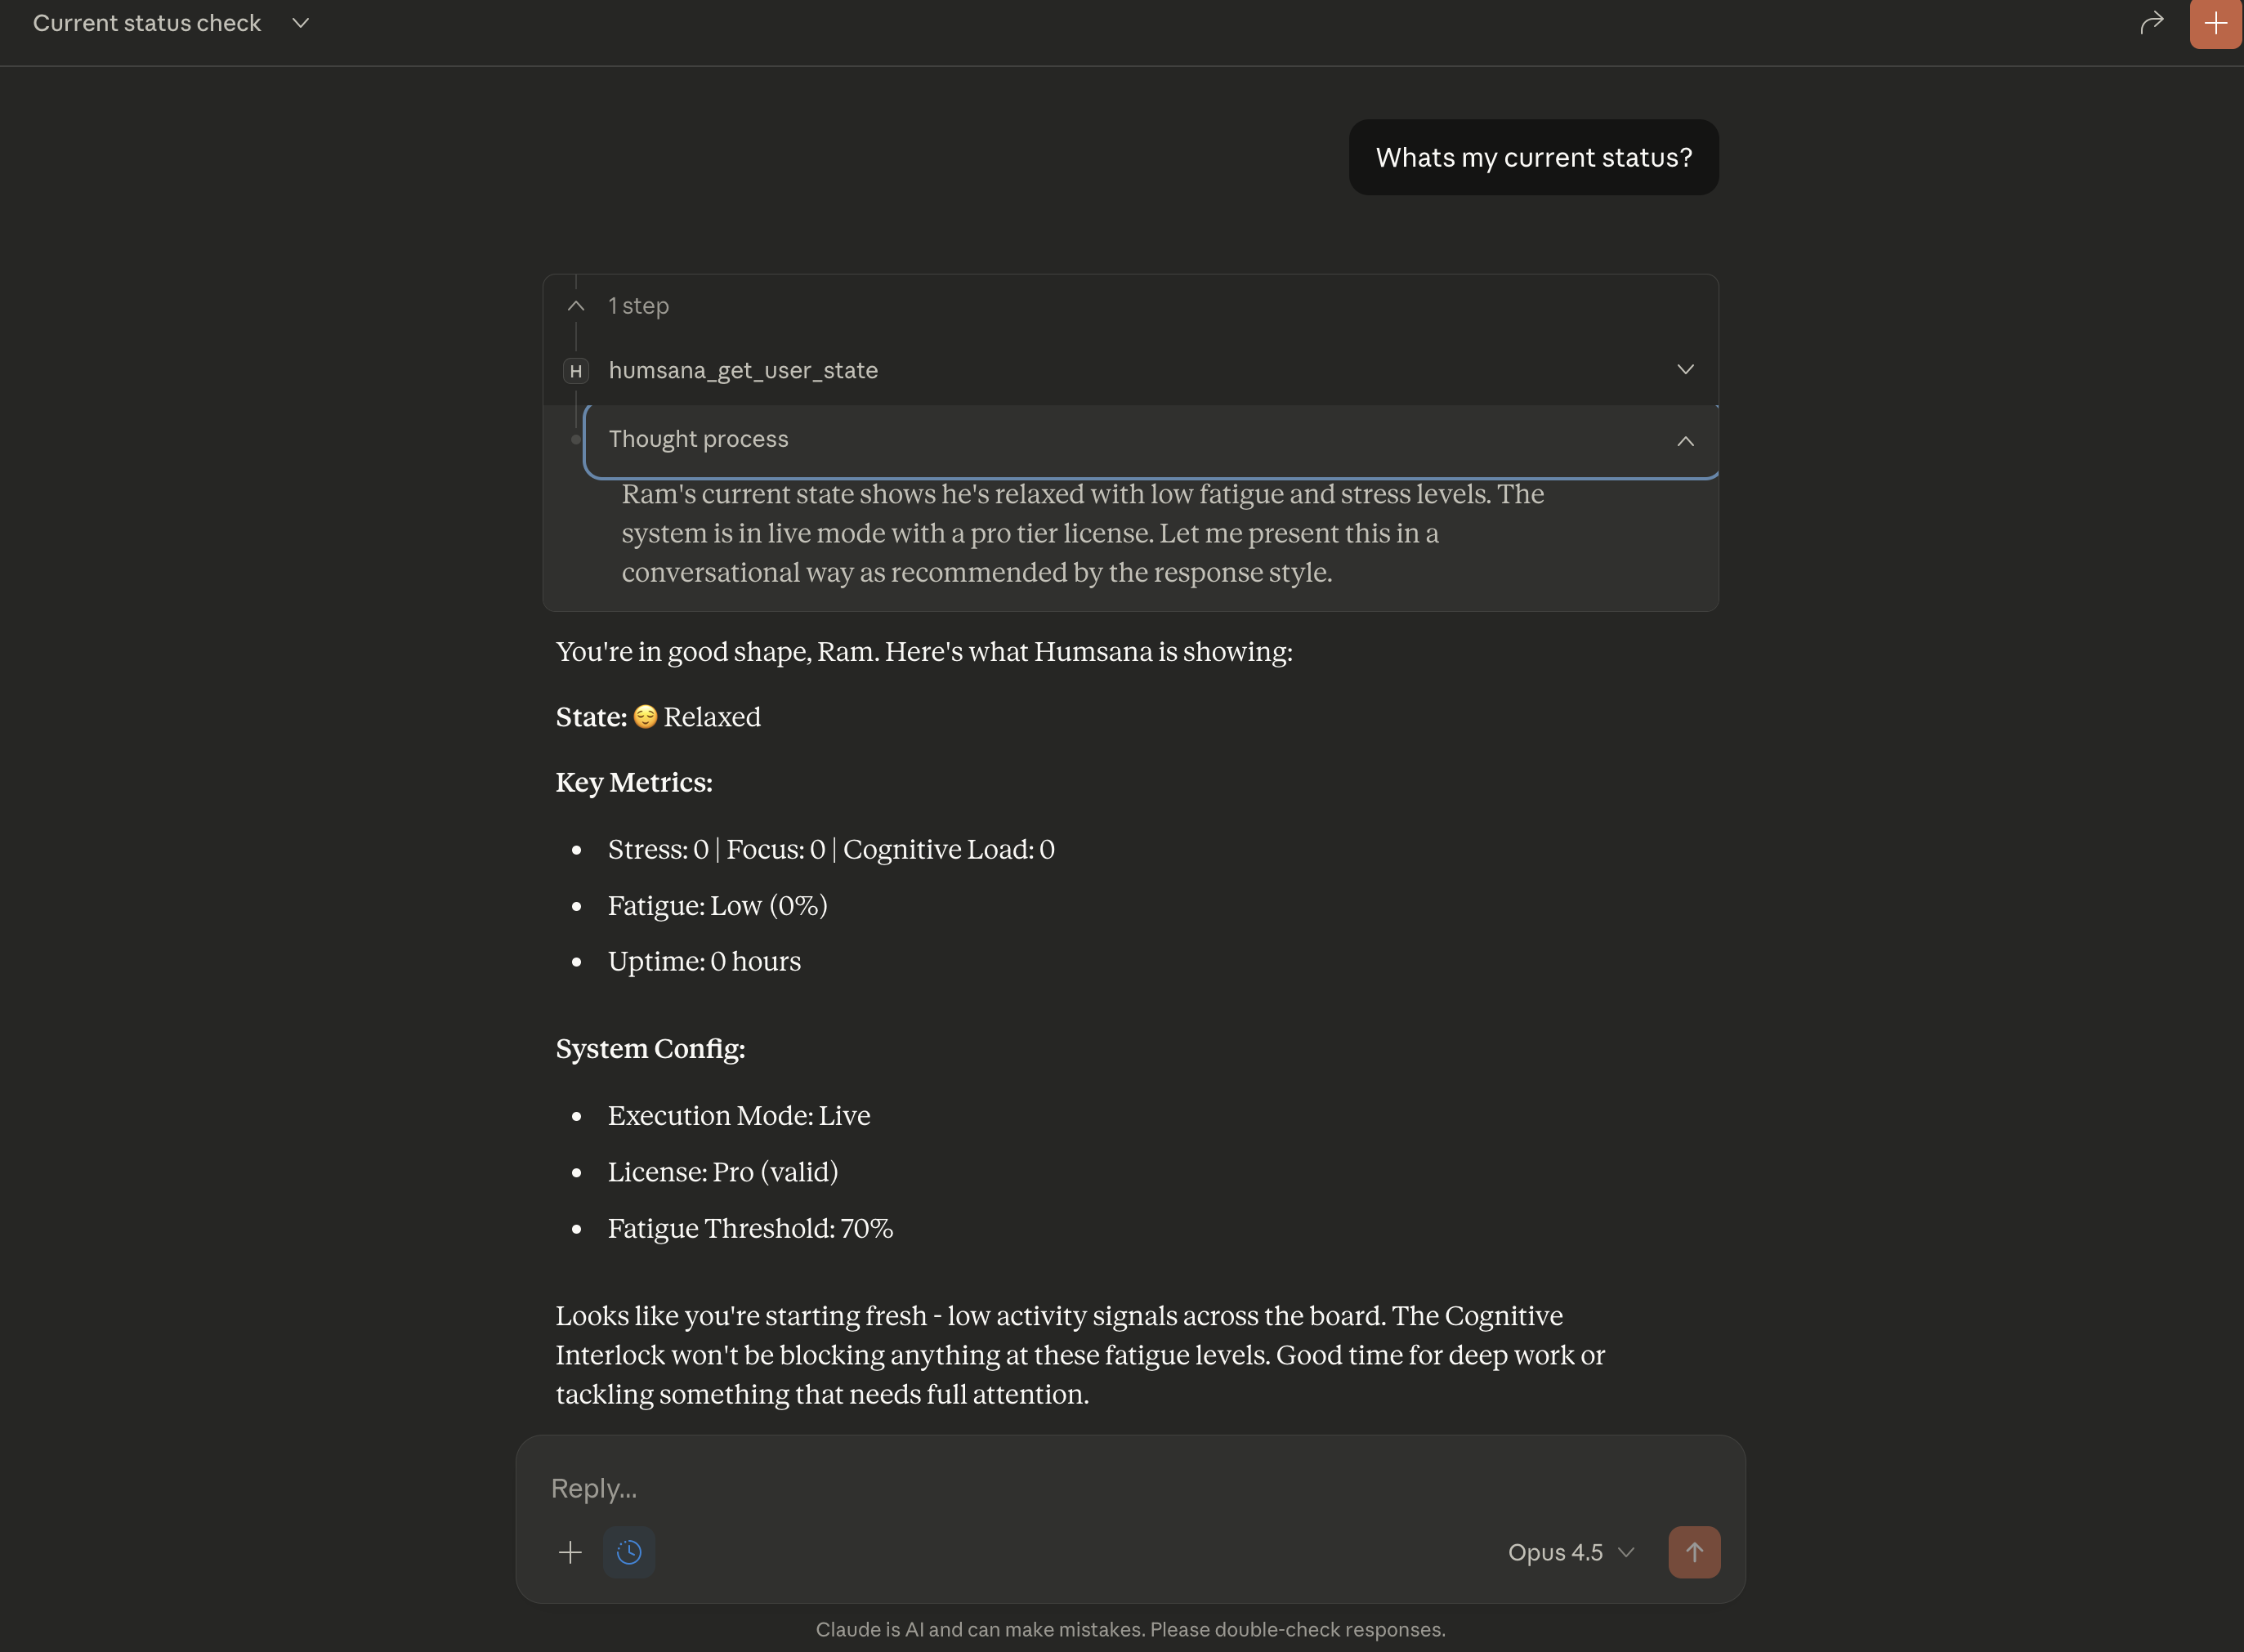Select the Current status check conversation title
Viewport: 2244px width, 1652px height.
[x=146, y=23]
